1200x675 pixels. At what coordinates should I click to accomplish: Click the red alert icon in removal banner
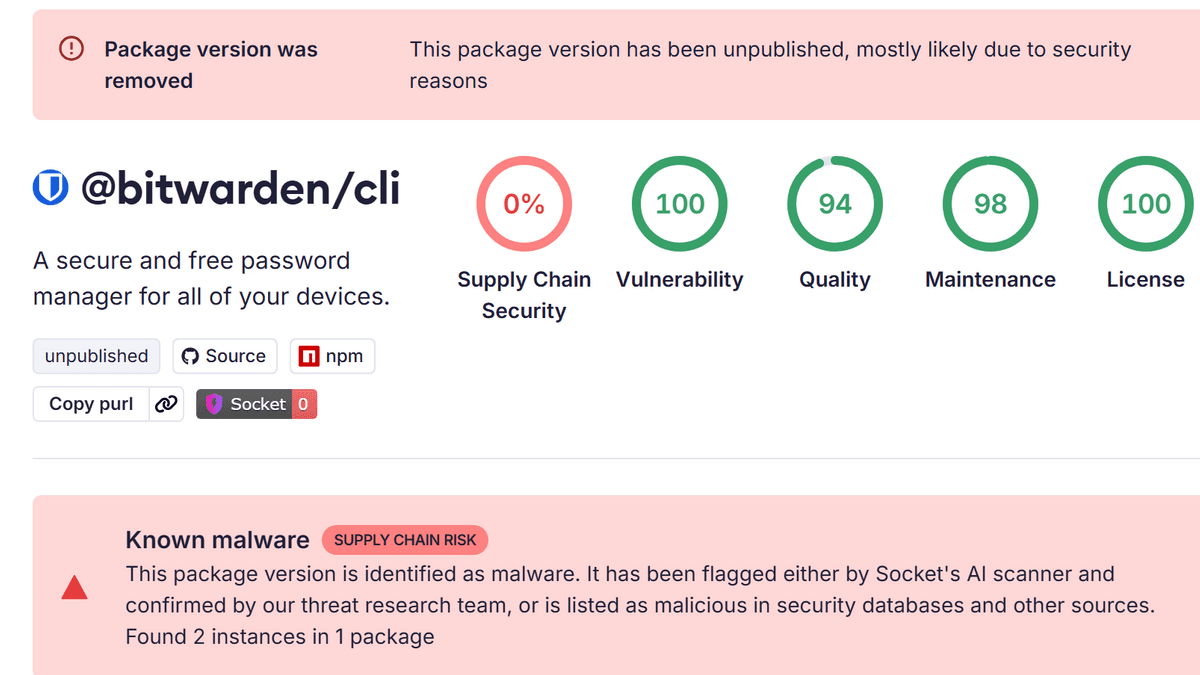coord(72,48)
